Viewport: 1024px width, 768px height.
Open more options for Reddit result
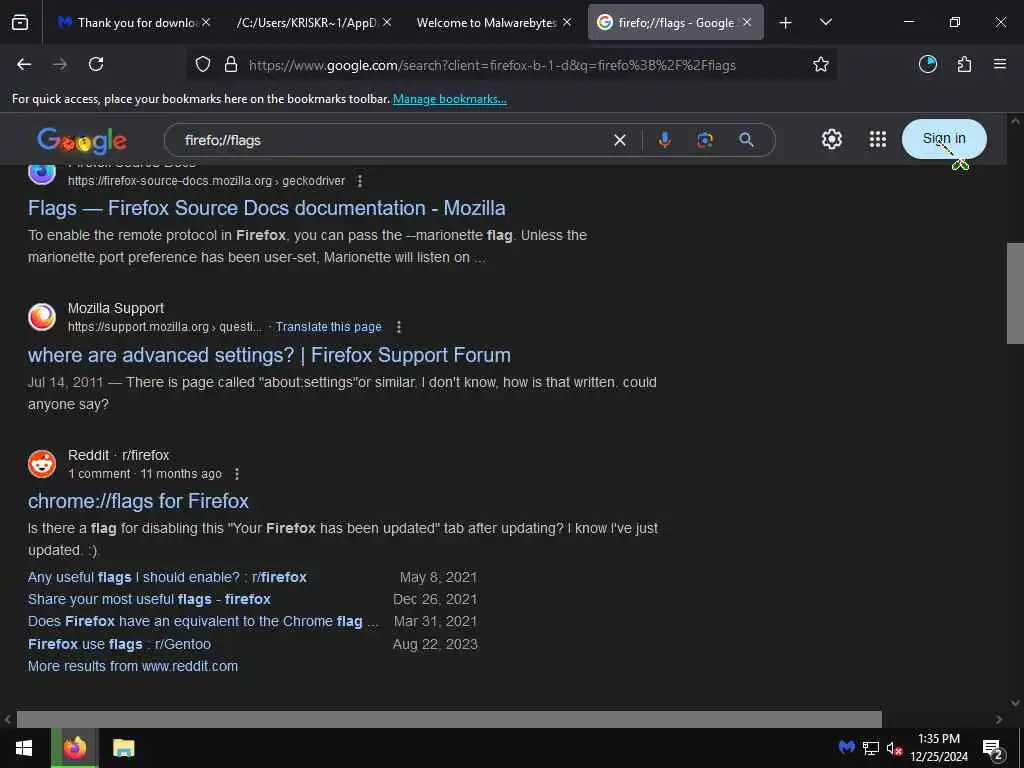(237, 473)
